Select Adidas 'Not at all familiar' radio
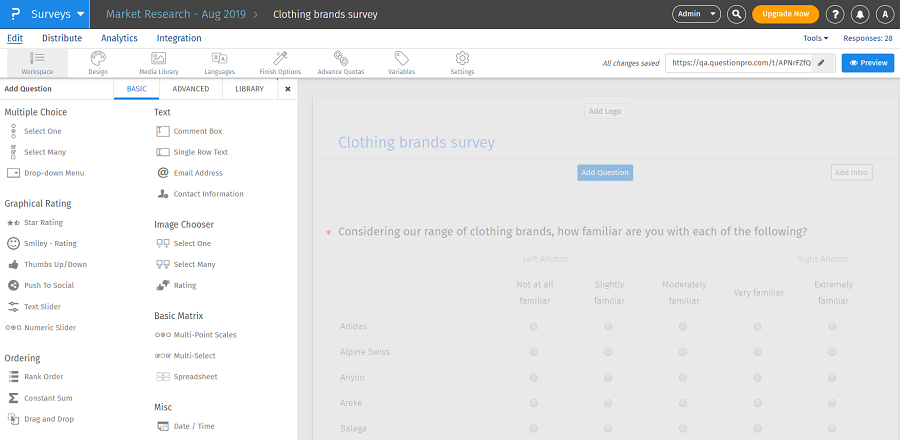The width and height of the screenshot is (900, 440). pyautogui.click(x=534, y=327)
